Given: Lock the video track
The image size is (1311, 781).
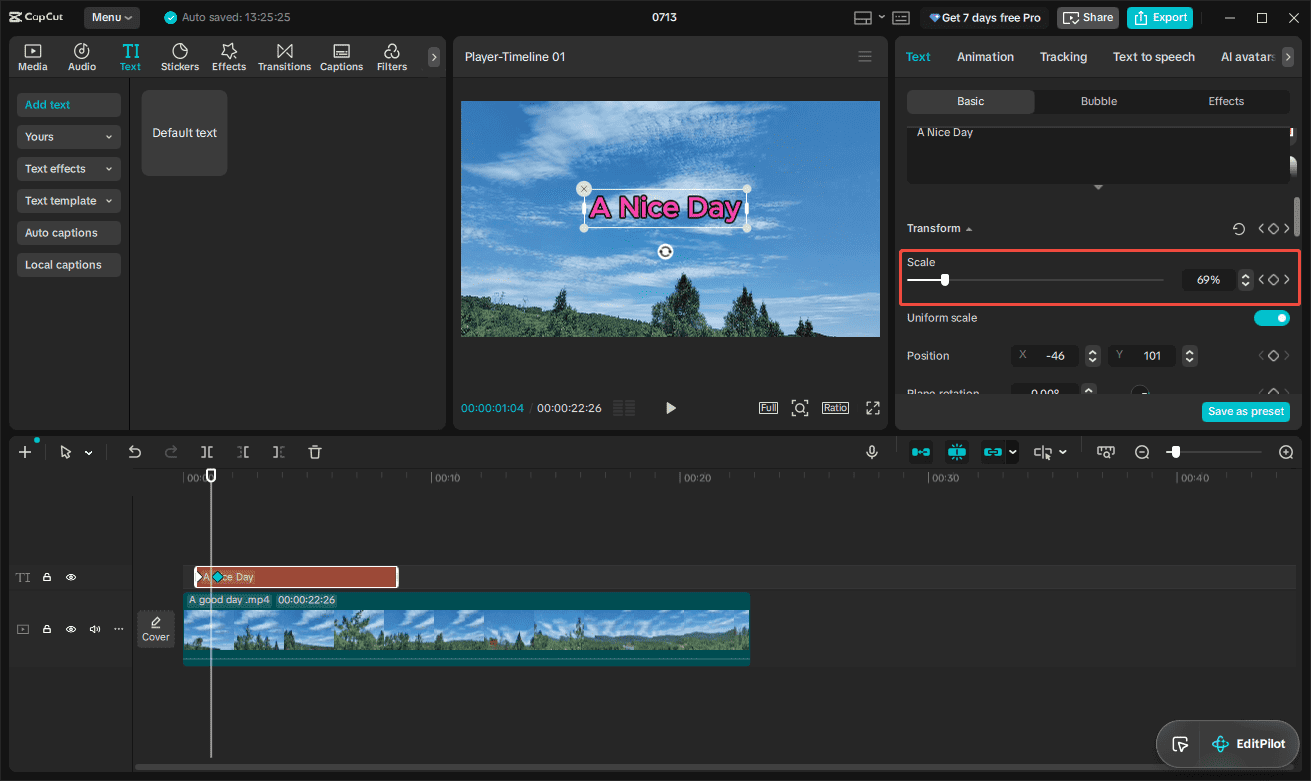Looking at the screenshot, I should tap(47, 629).
